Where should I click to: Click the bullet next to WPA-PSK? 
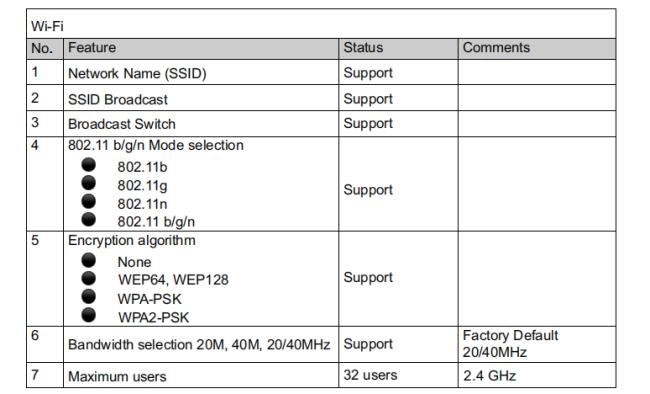point(88,297)
